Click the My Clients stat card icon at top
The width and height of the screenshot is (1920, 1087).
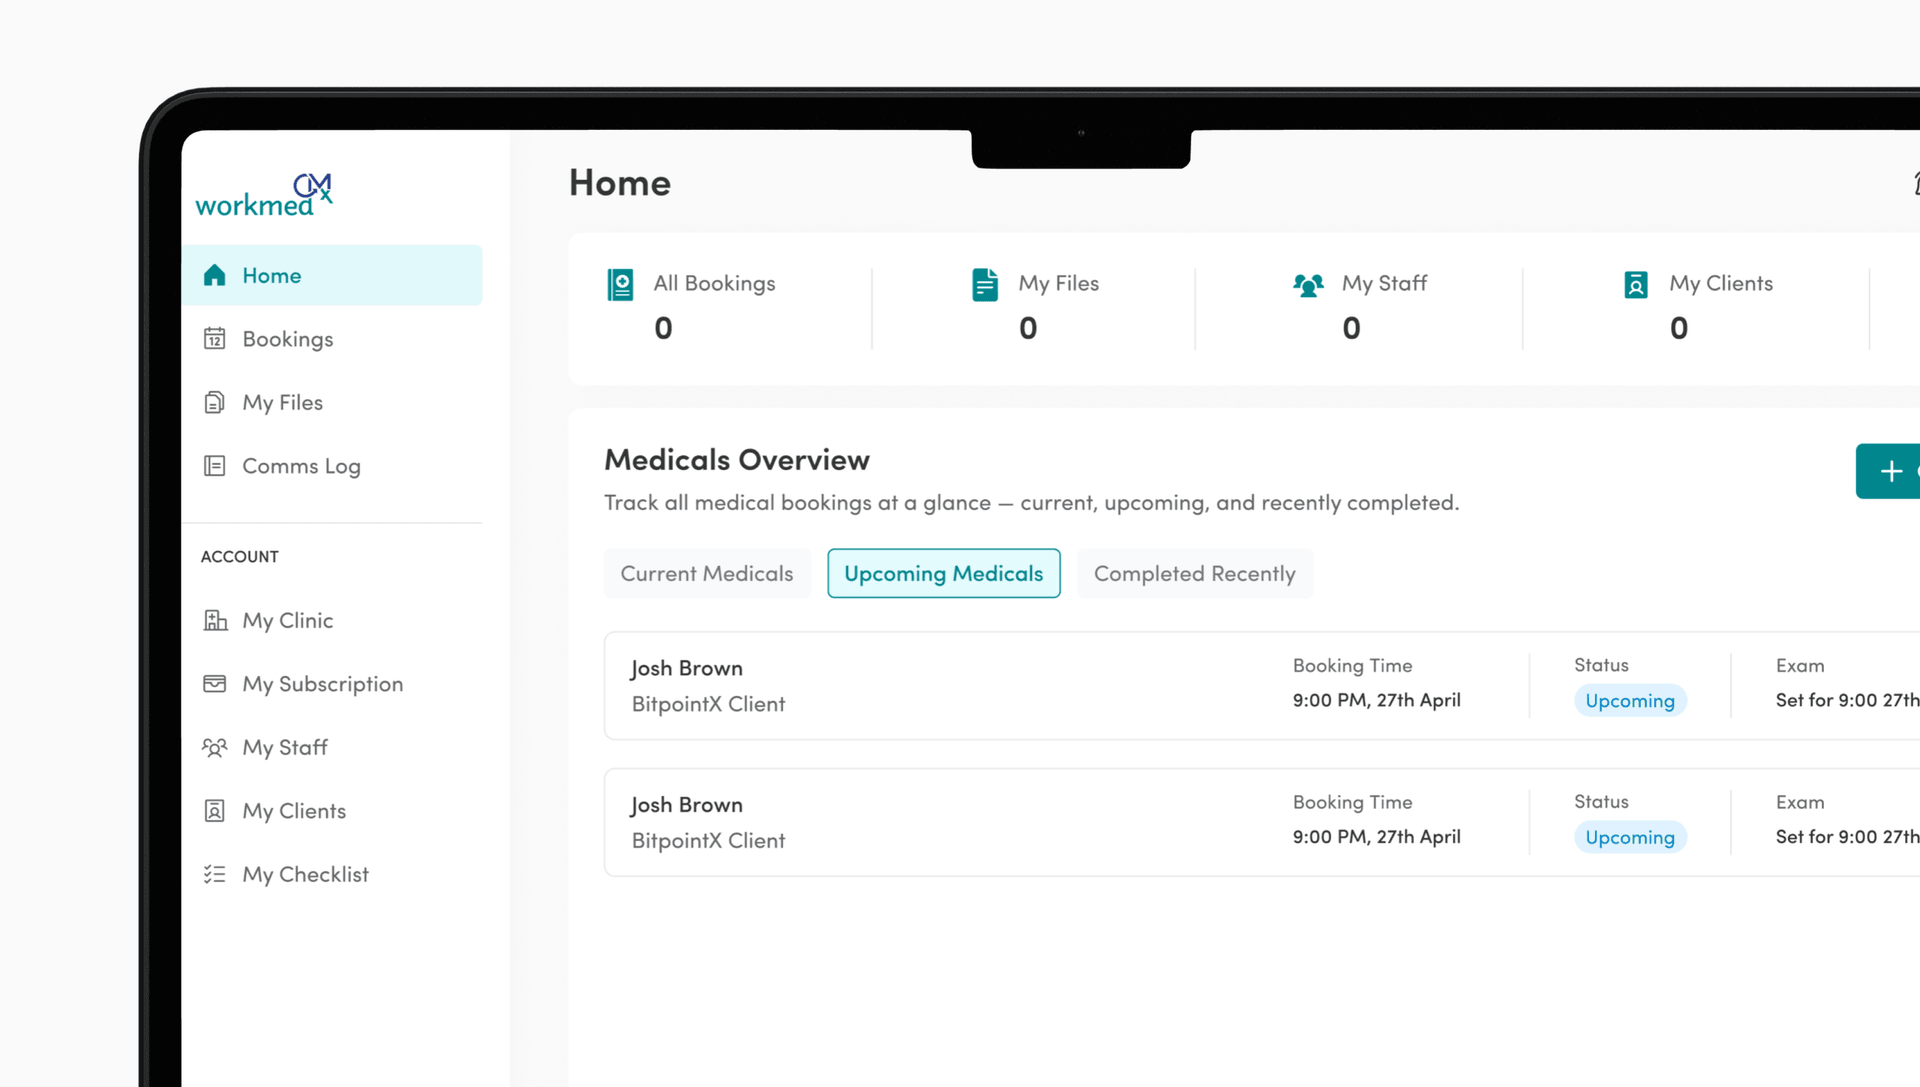pyautogui.click(x=1636, y=285)
